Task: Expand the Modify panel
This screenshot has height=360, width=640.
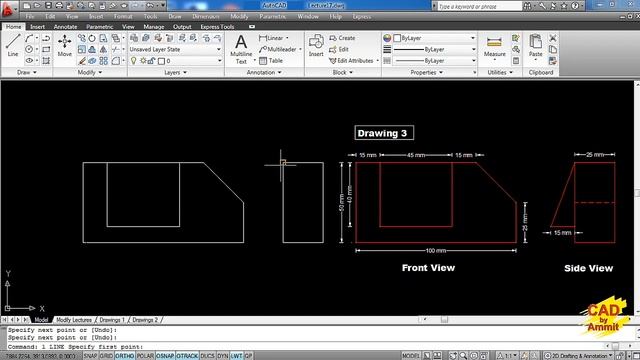Action: (90, 72)
